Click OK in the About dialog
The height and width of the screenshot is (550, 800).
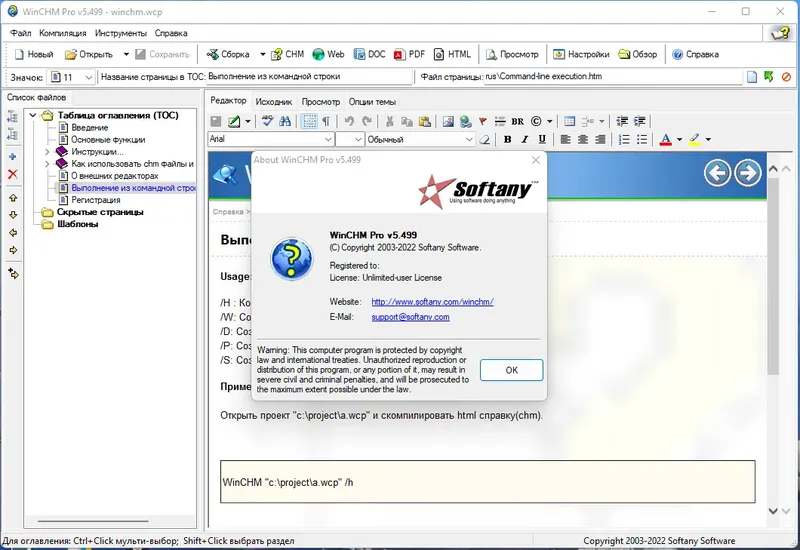pyautogui.click(x=511, y=370)
